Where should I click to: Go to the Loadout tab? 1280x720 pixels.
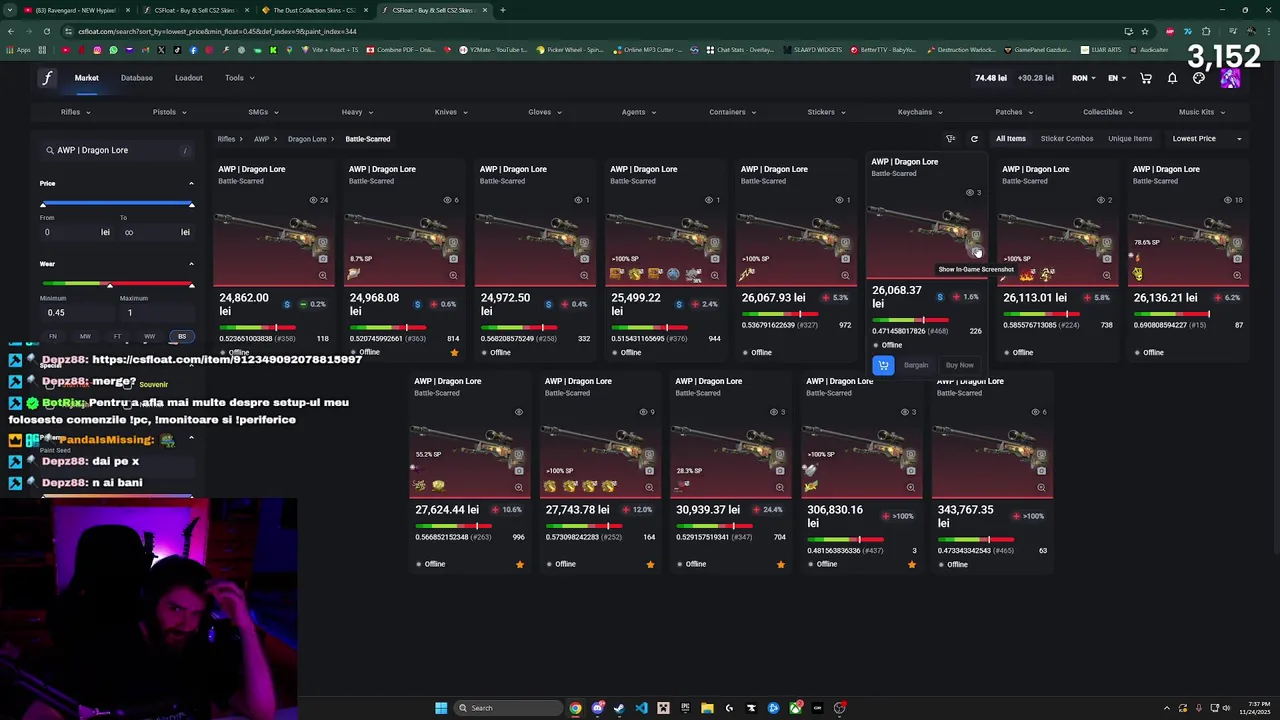click(188, 78)
